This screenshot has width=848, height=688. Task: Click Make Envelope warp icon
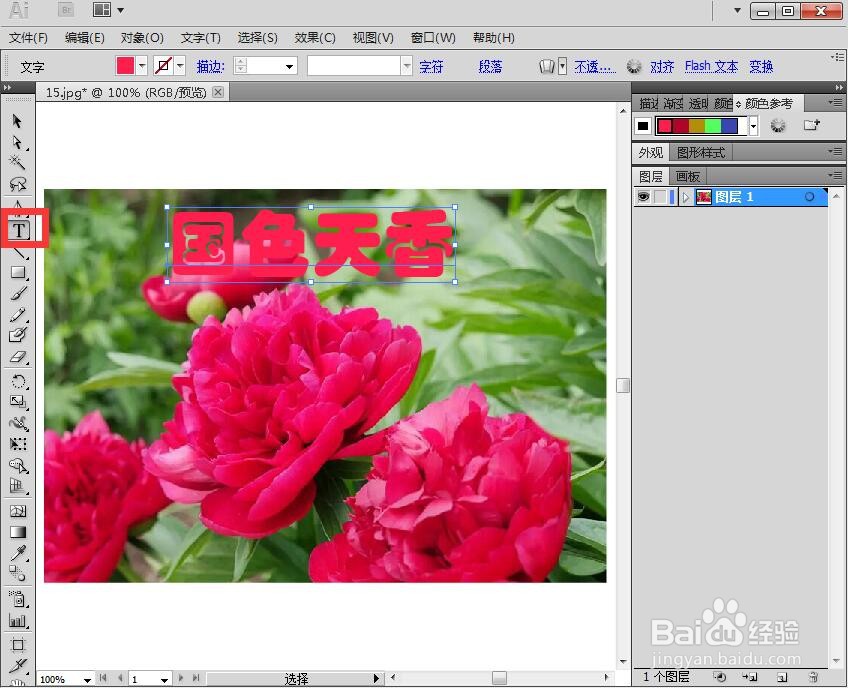click(547, 67)
